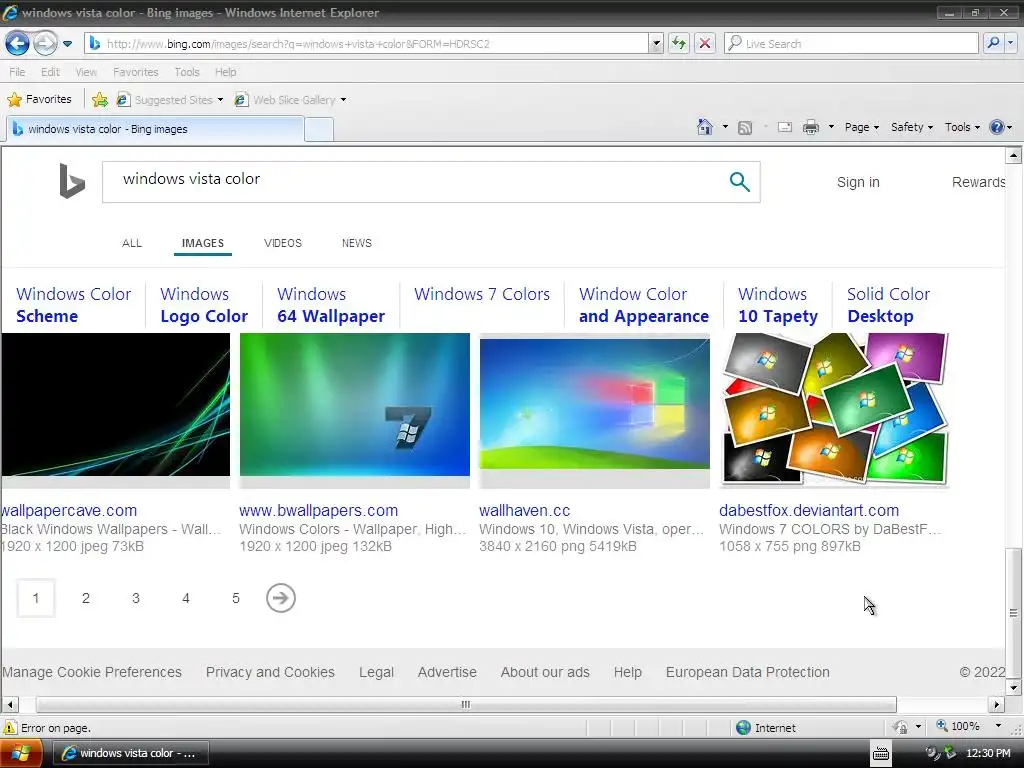Open Web Slice Gallery link
1024x768 pixels.
pyautogui.click(x=285, y=99)
